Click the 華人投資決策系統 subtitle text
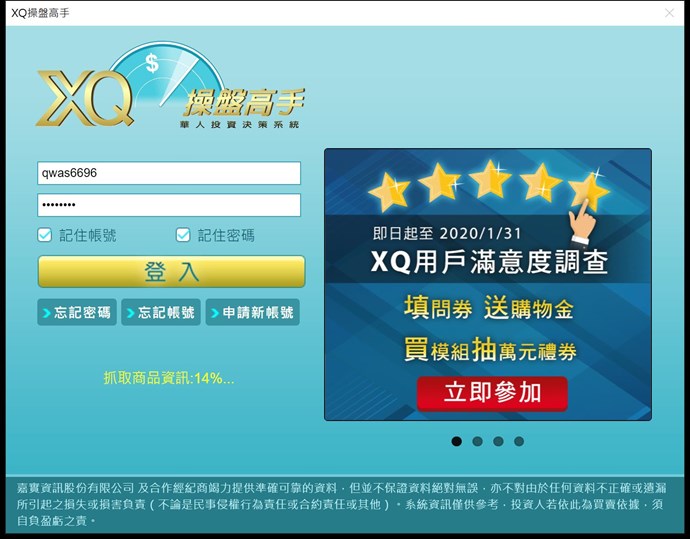This screenshot has width=690, height=539. (x=239, y=125)
